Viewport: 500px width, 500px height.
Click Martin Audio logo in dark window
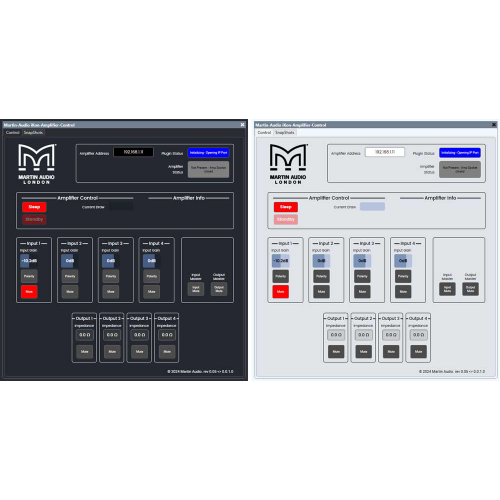(37, 164)
